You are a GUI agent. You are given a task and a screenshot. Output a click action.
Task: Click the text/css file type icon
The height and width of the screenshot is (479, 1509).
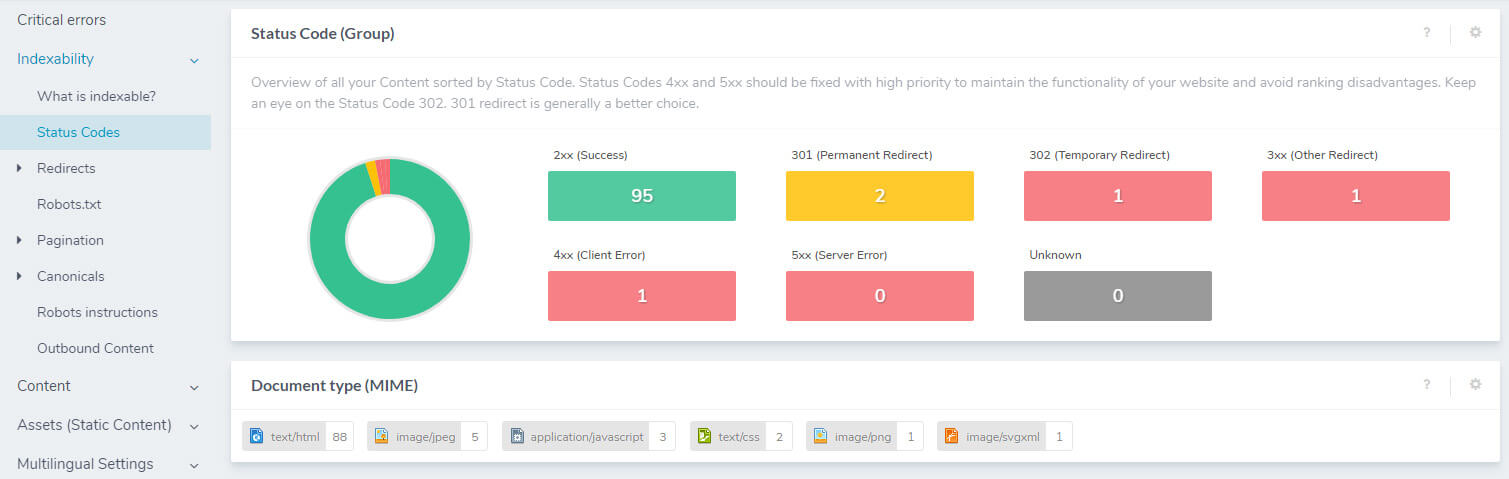coord(704,436)
